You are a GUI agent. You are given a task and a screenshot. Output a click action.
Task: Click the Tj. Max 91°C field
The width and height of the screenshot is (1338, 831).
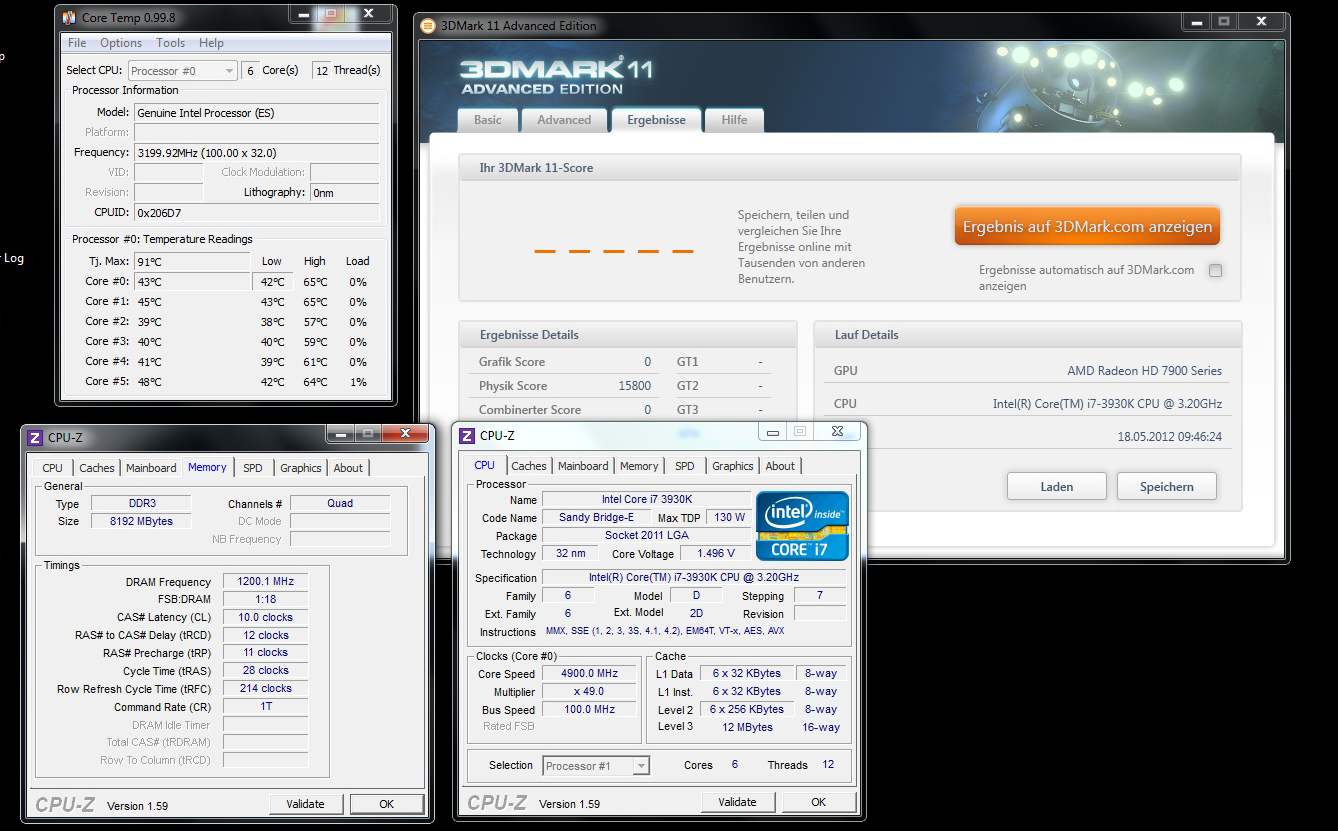coord(192,262)
